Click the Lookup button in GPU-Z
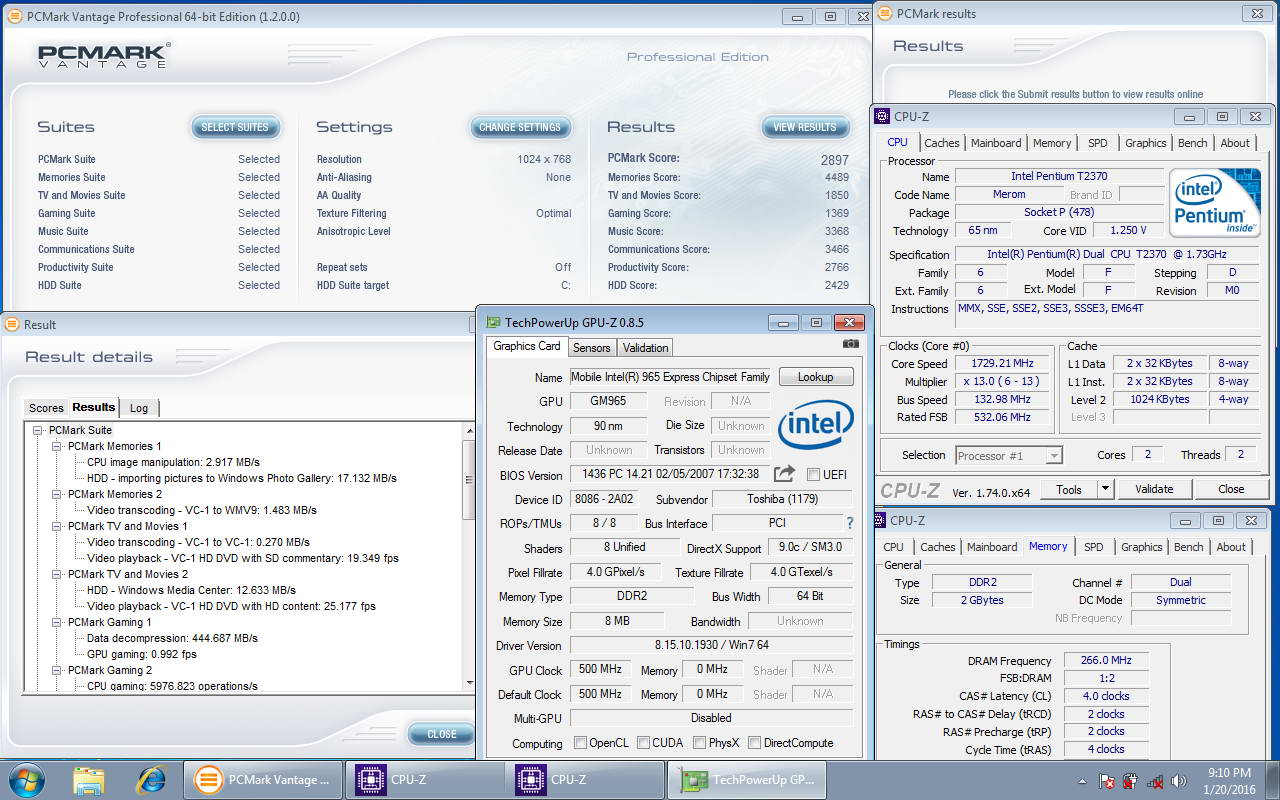This screenshot has width=1280, height=800. (x=815, y=377)
